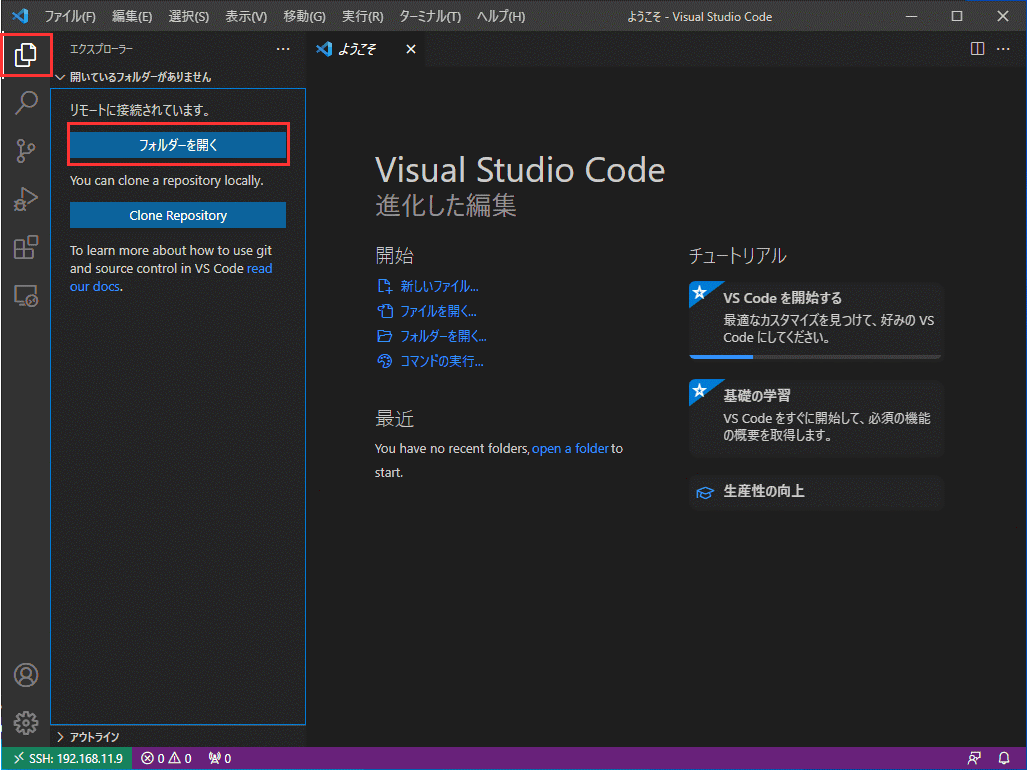Click progress bar under VS Code を開始する
Image resolution: width=1028 pixels, height=771 pixels.
pyautogui.click(x=816, y=357)
